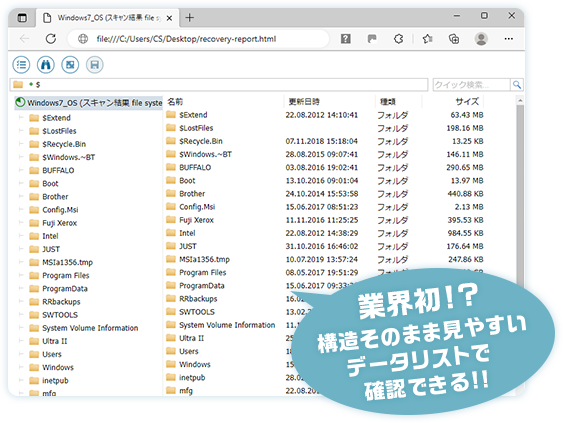Open the list view toolbar icon
The image size is (563, 423).
coord(21,65)
